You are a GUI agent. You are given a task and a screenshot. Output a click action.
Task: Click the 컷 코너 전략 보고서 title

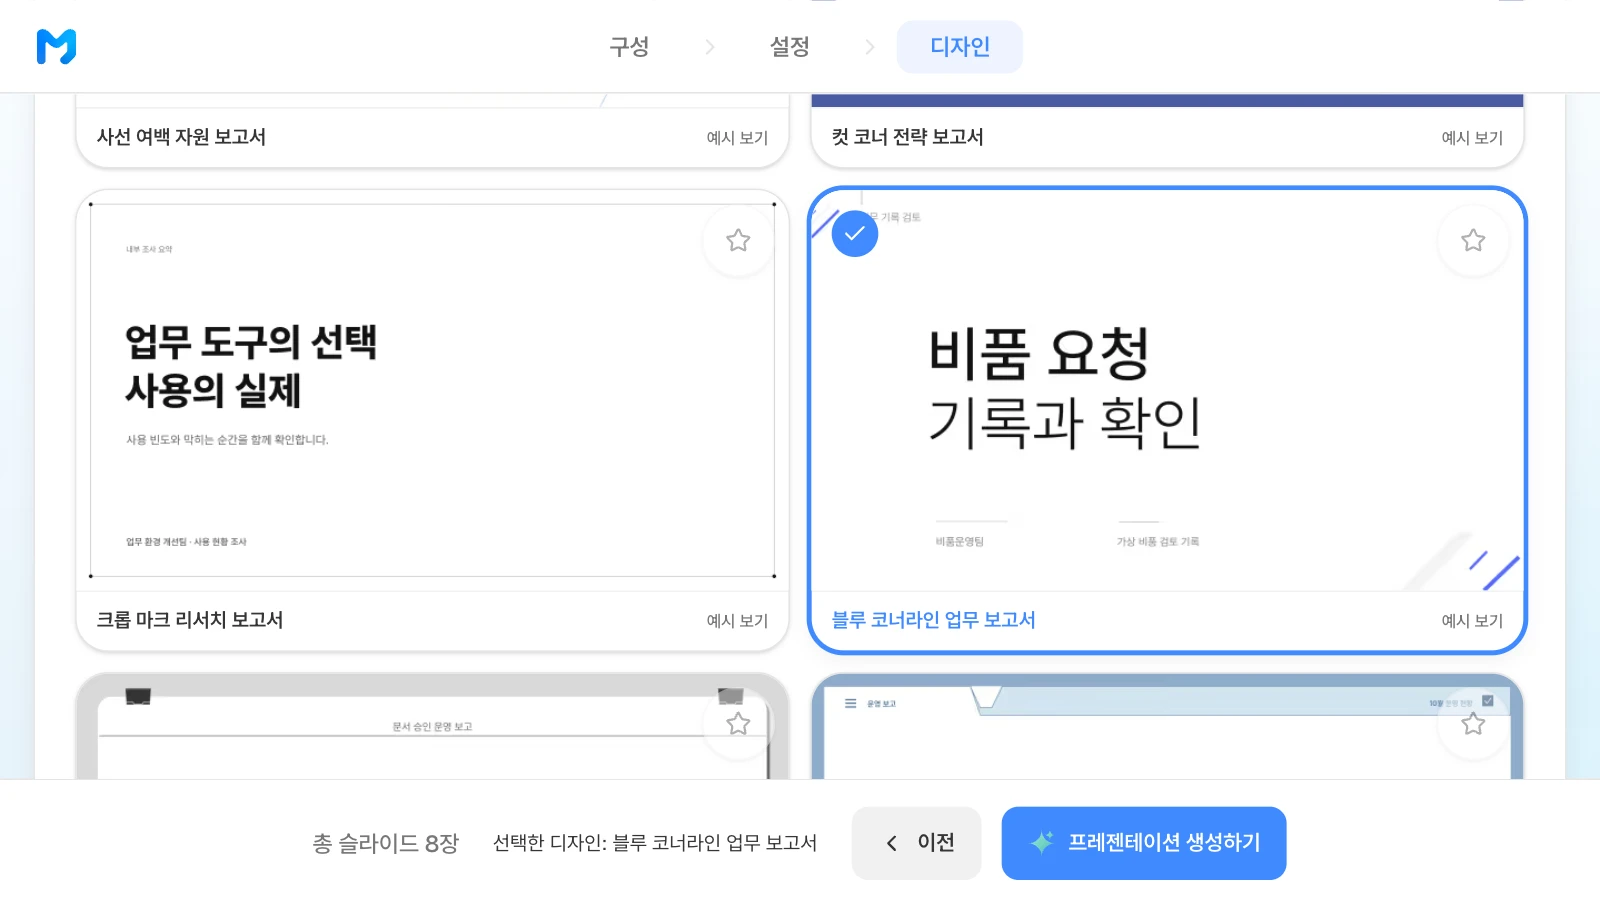[908, 137]
